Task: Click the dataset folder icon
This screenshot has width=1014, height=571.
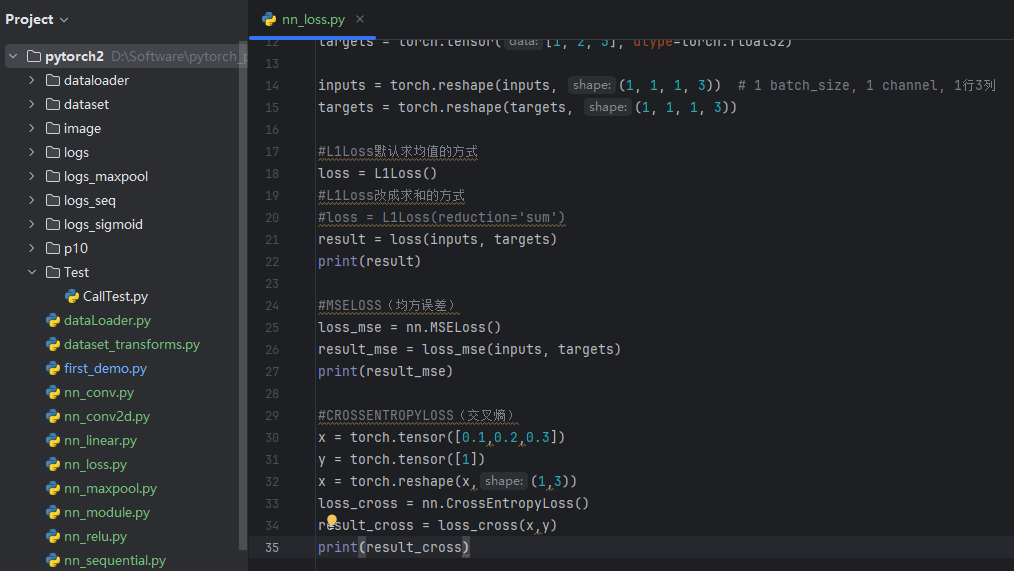Action: point(53,104)
